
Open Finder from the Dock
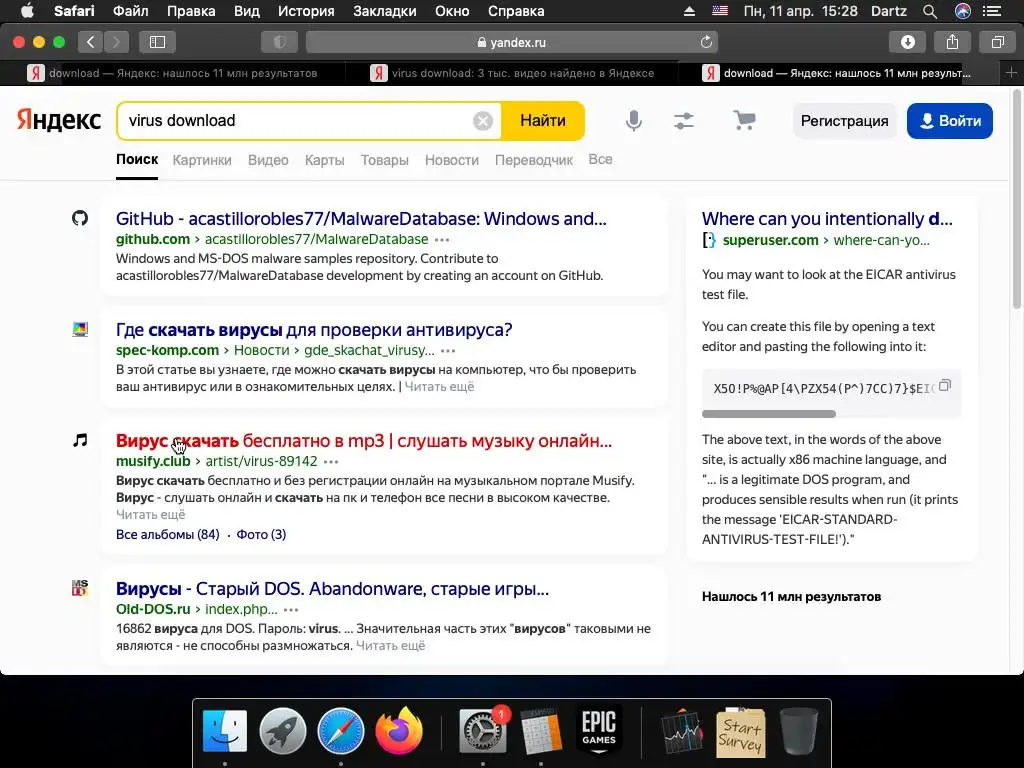click(225, 731)
